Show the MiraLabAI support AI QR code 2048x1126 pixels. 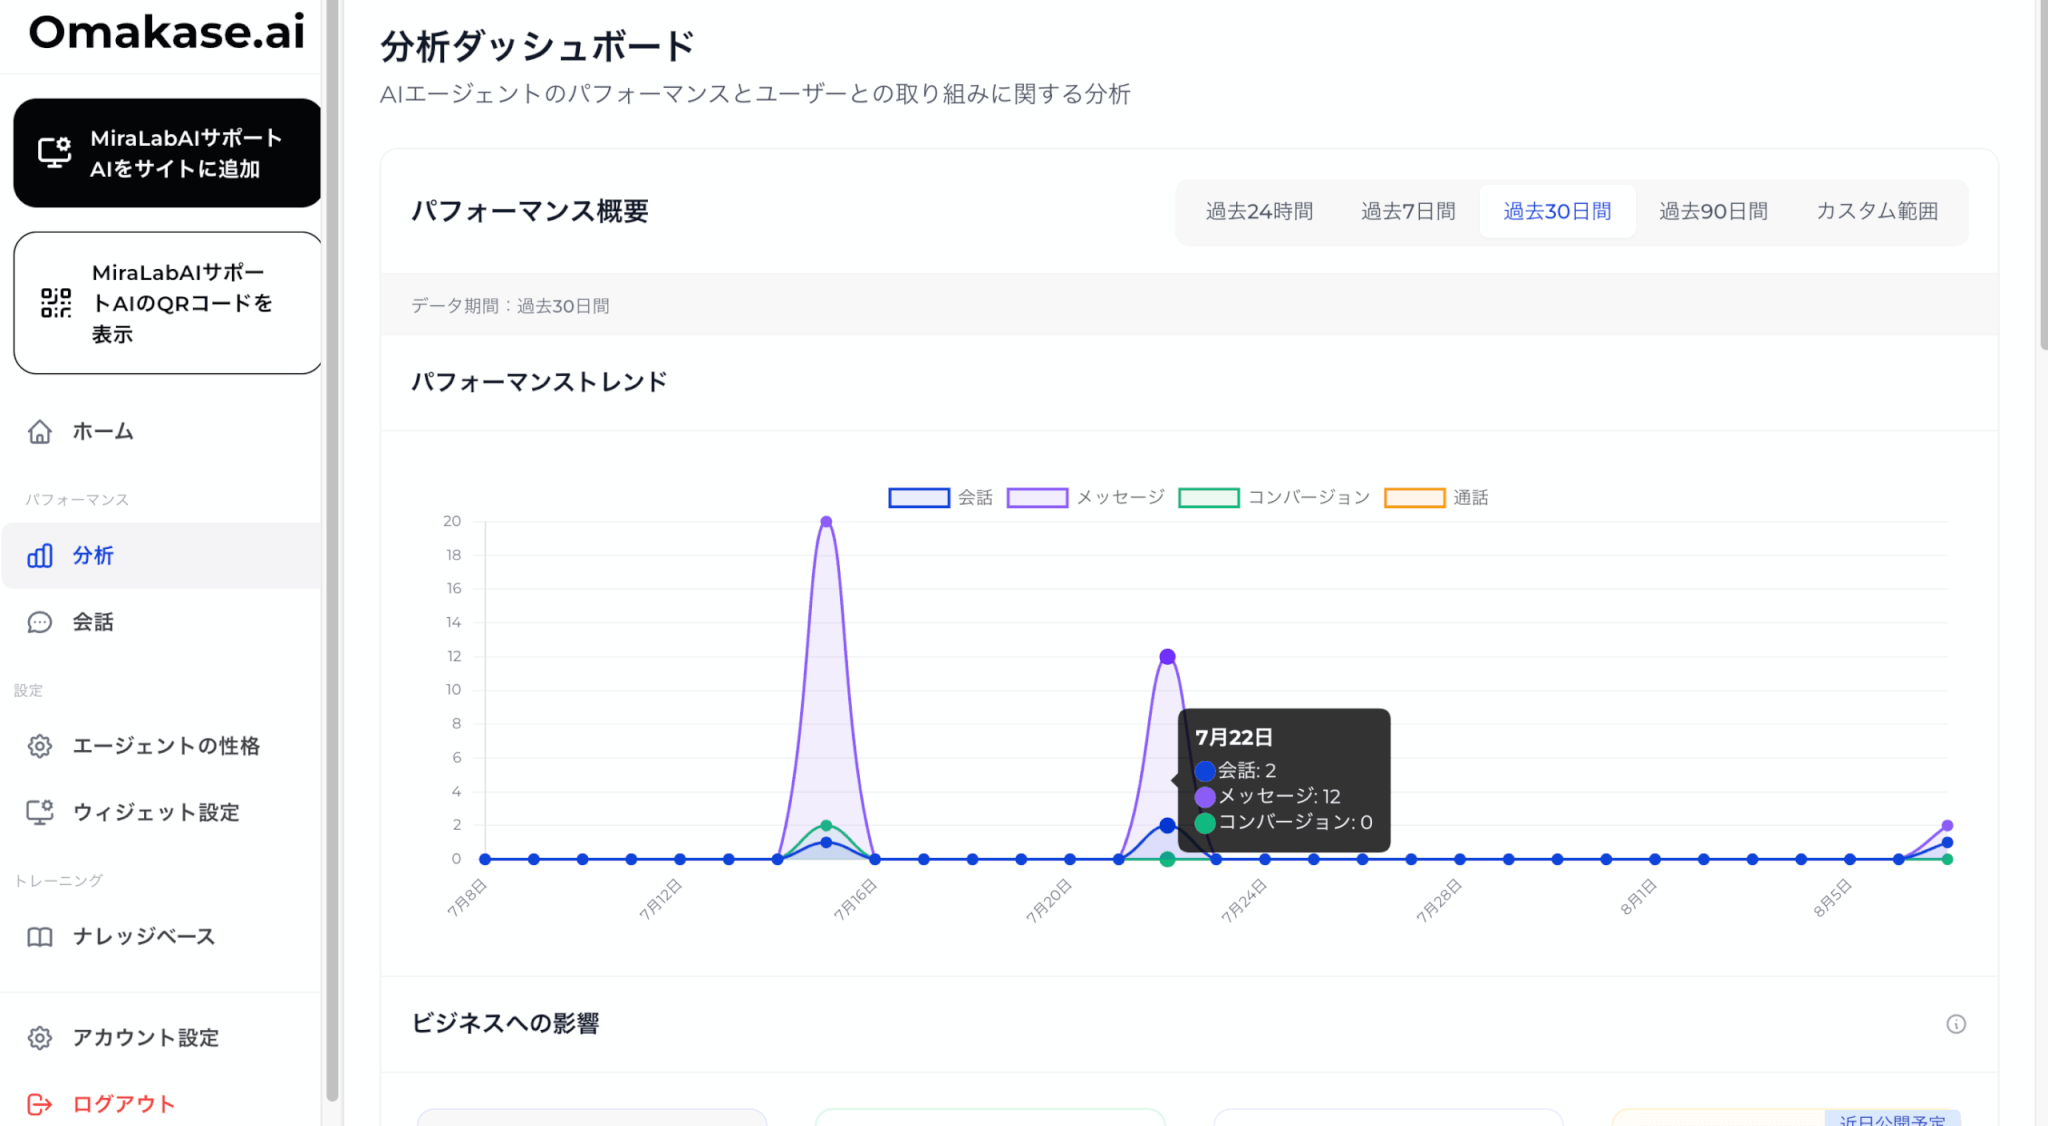(x=167, y=303)
